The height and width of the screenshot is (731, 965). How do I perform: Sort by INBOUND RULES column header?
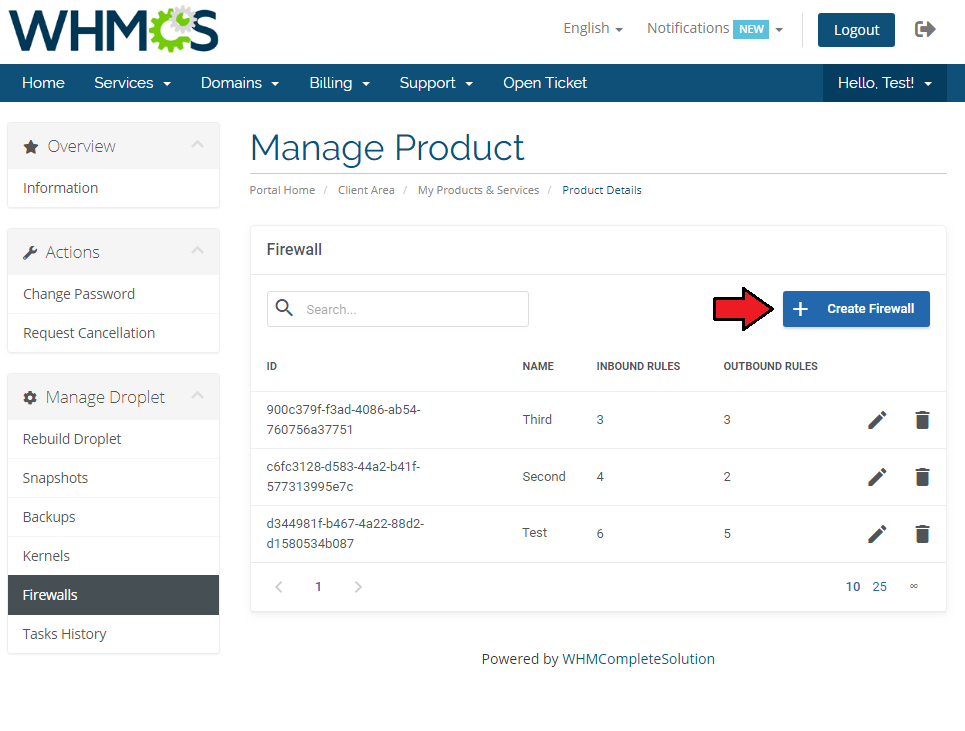(638, 366)
